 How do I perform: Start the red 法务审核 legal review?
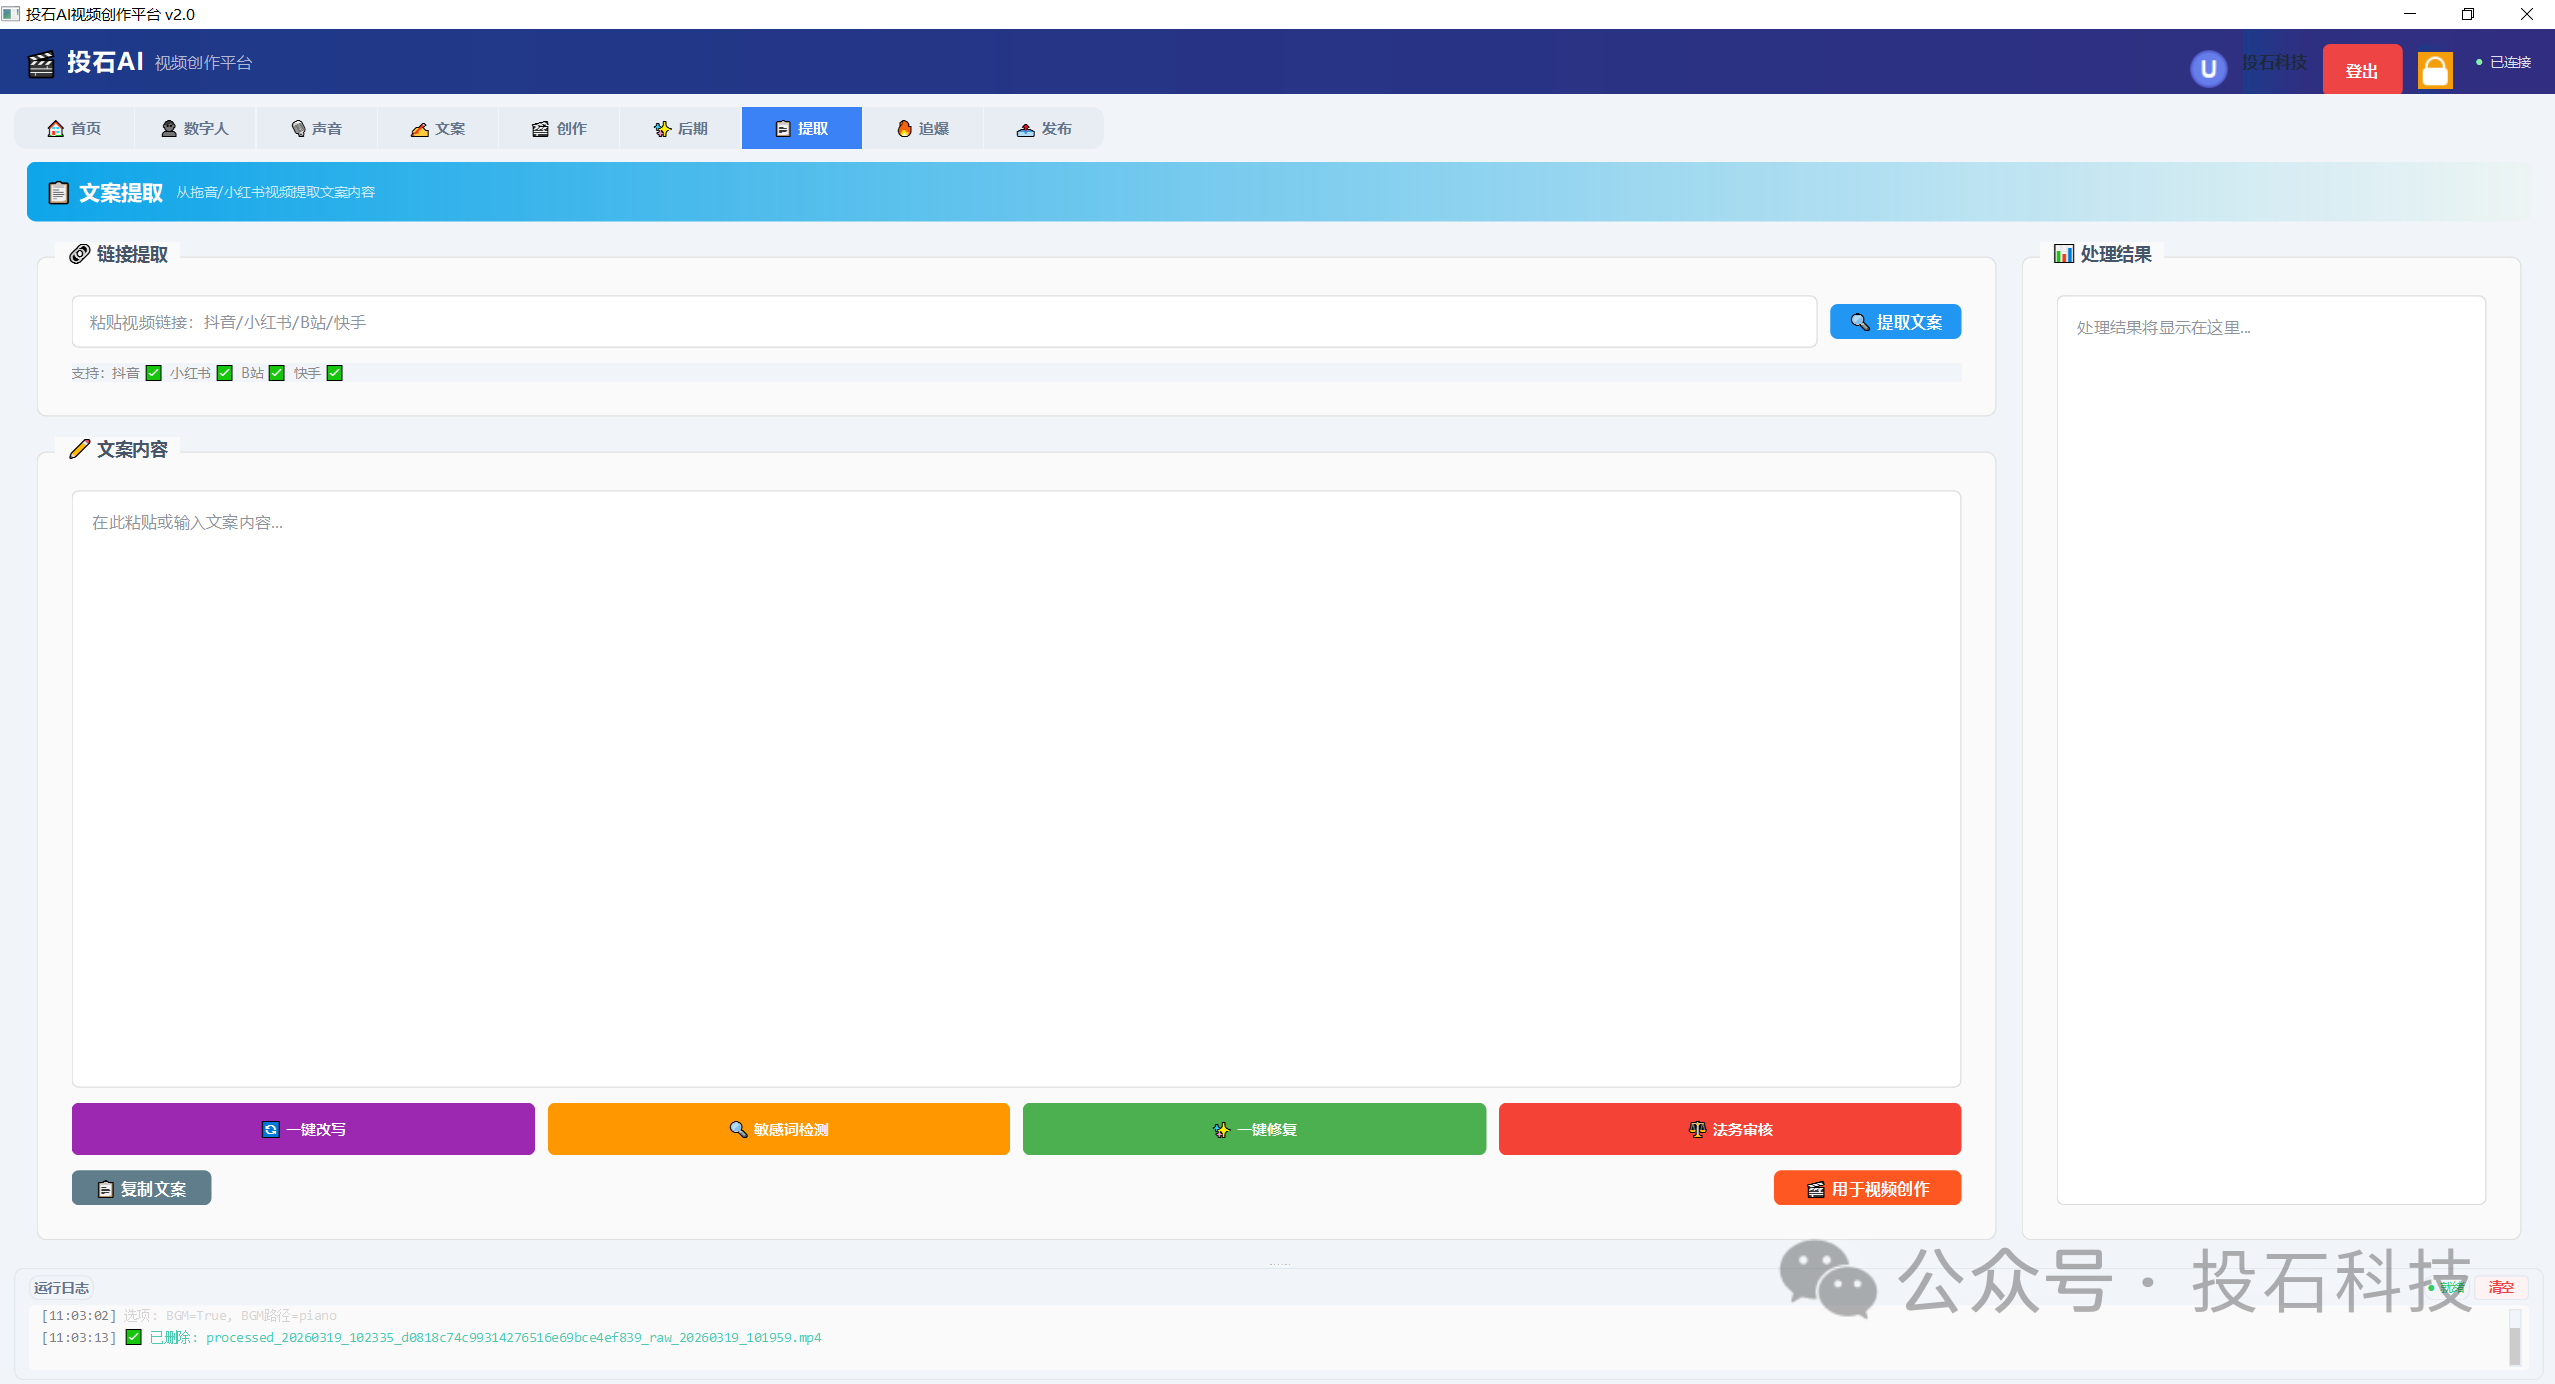(1729, 1129)
